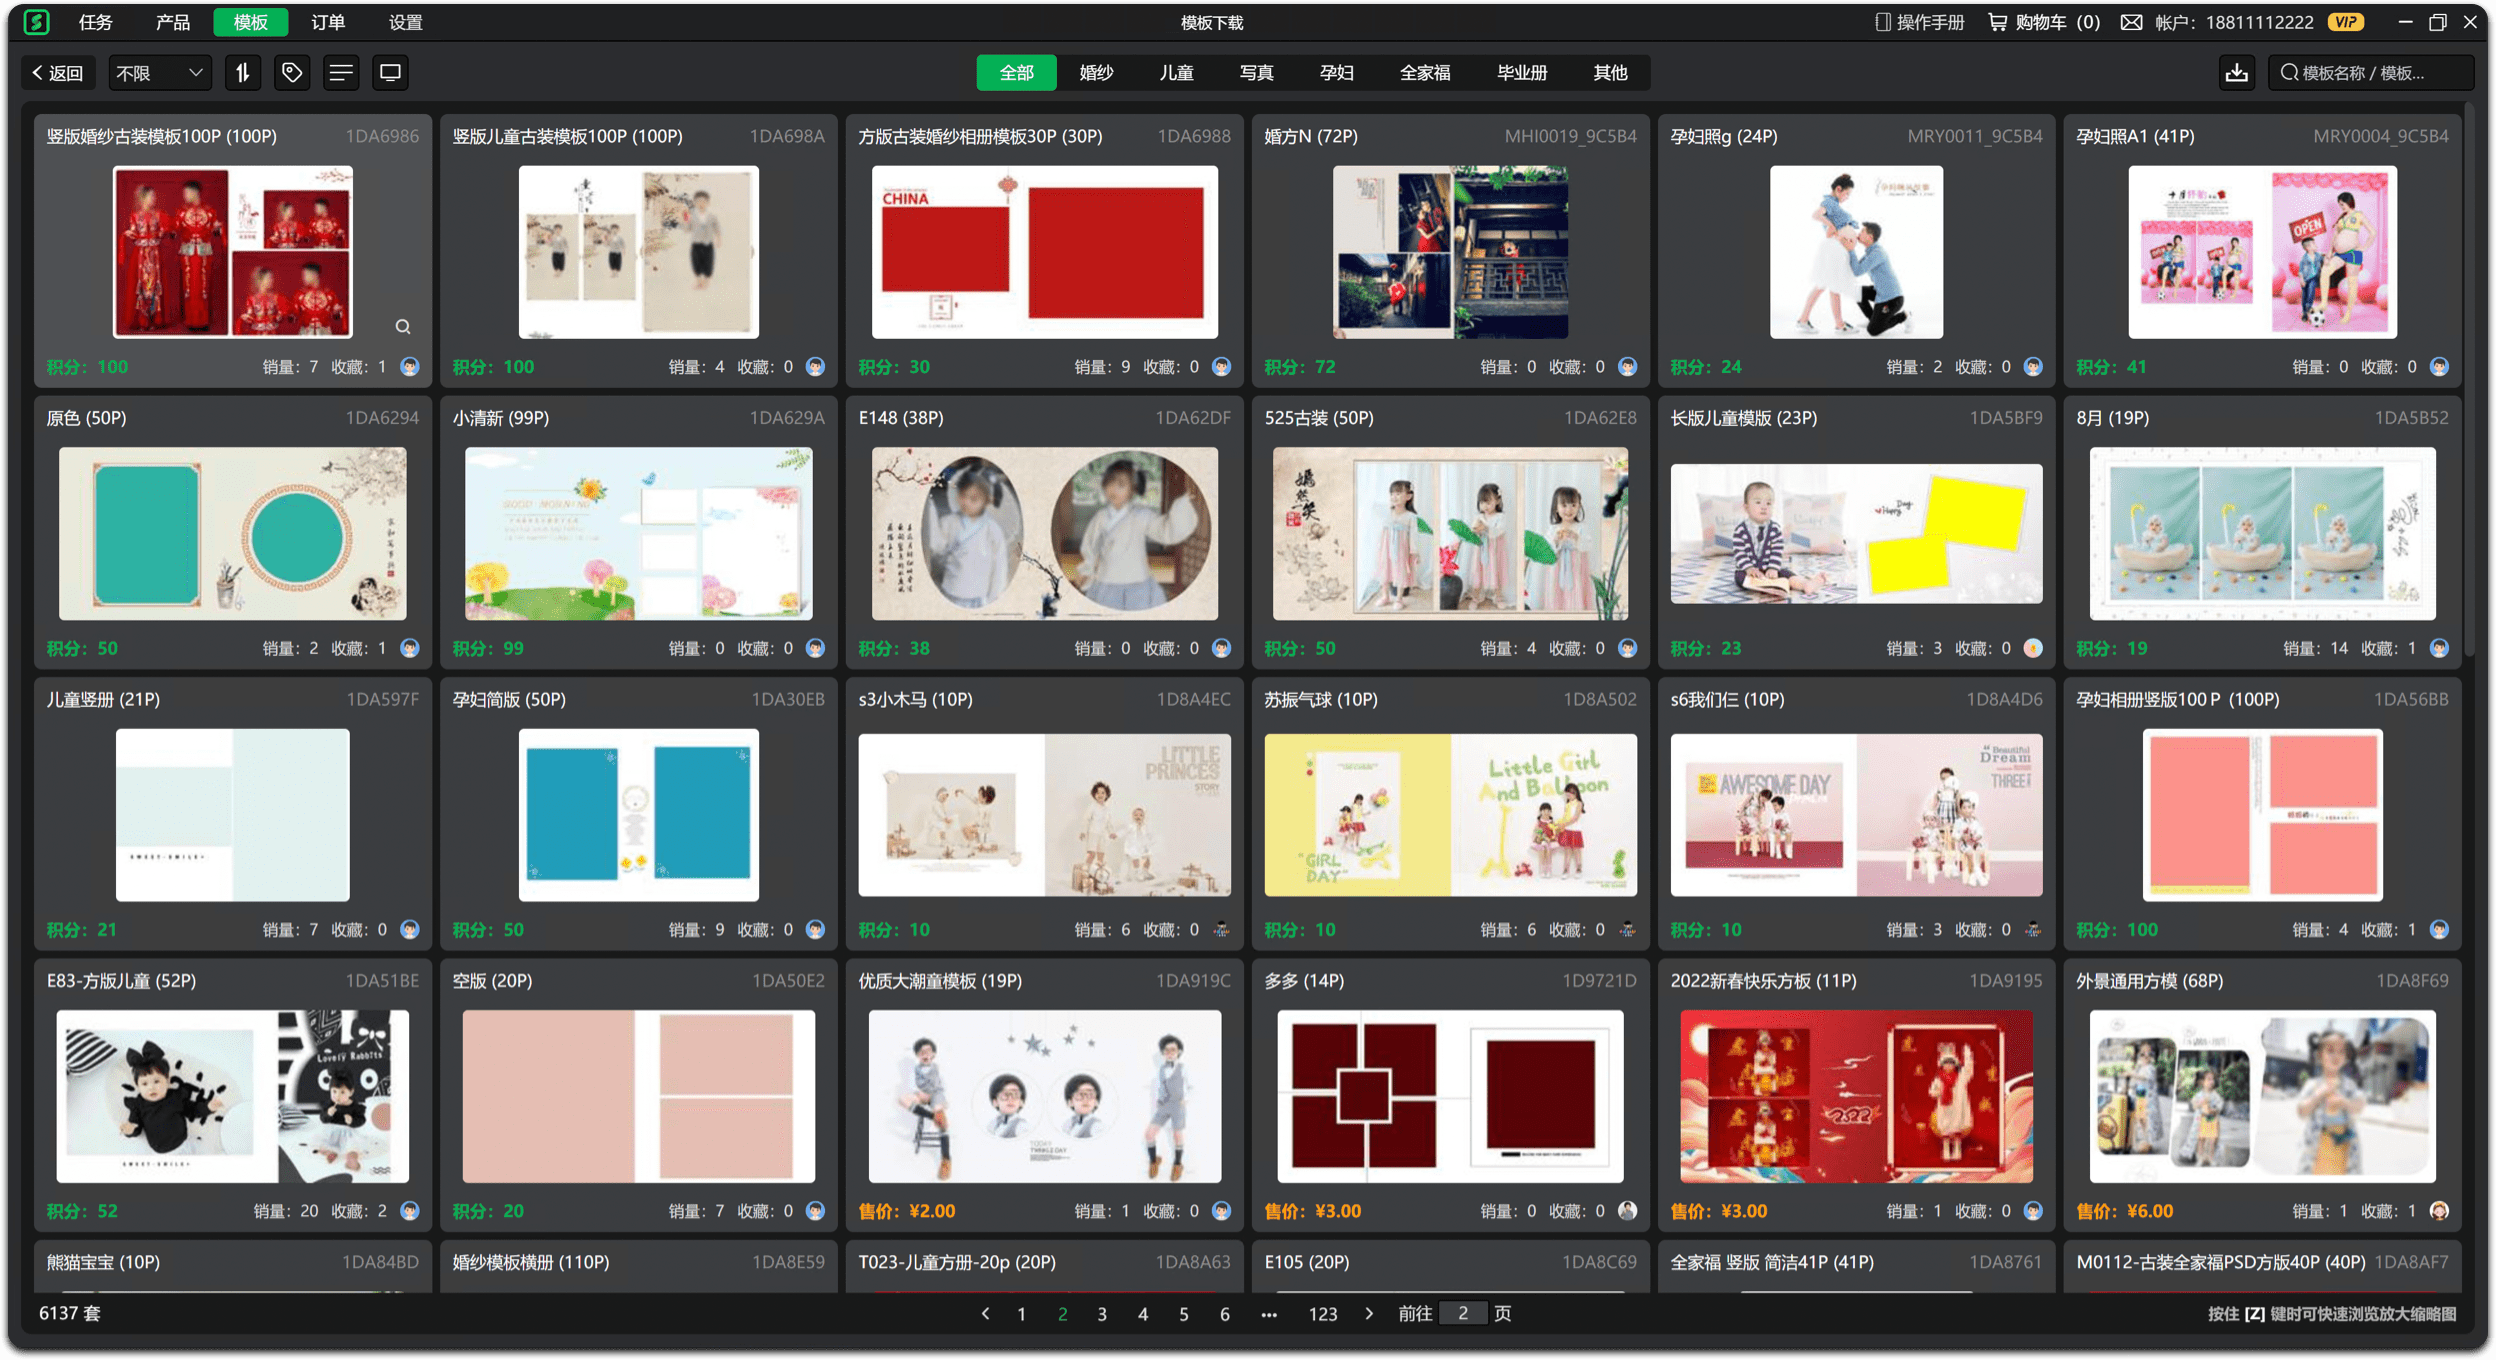Viewport: 2496px width, 1360px height.
Task: Open the 空版 (20P) thumbnail
Action: click(x=638, y=1096)
